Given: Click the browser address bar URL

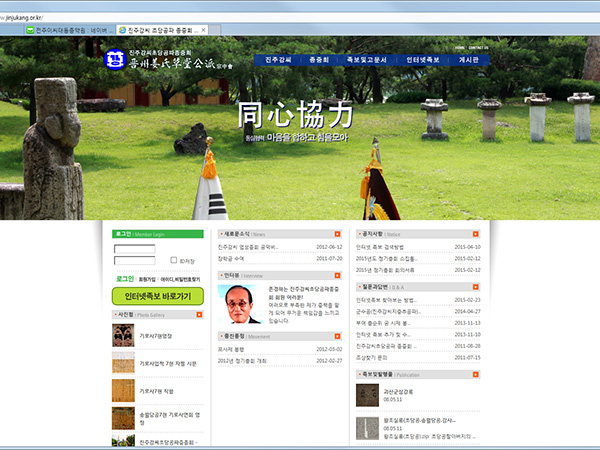Looking at the screenshot, I should click(x=22, y=18).
